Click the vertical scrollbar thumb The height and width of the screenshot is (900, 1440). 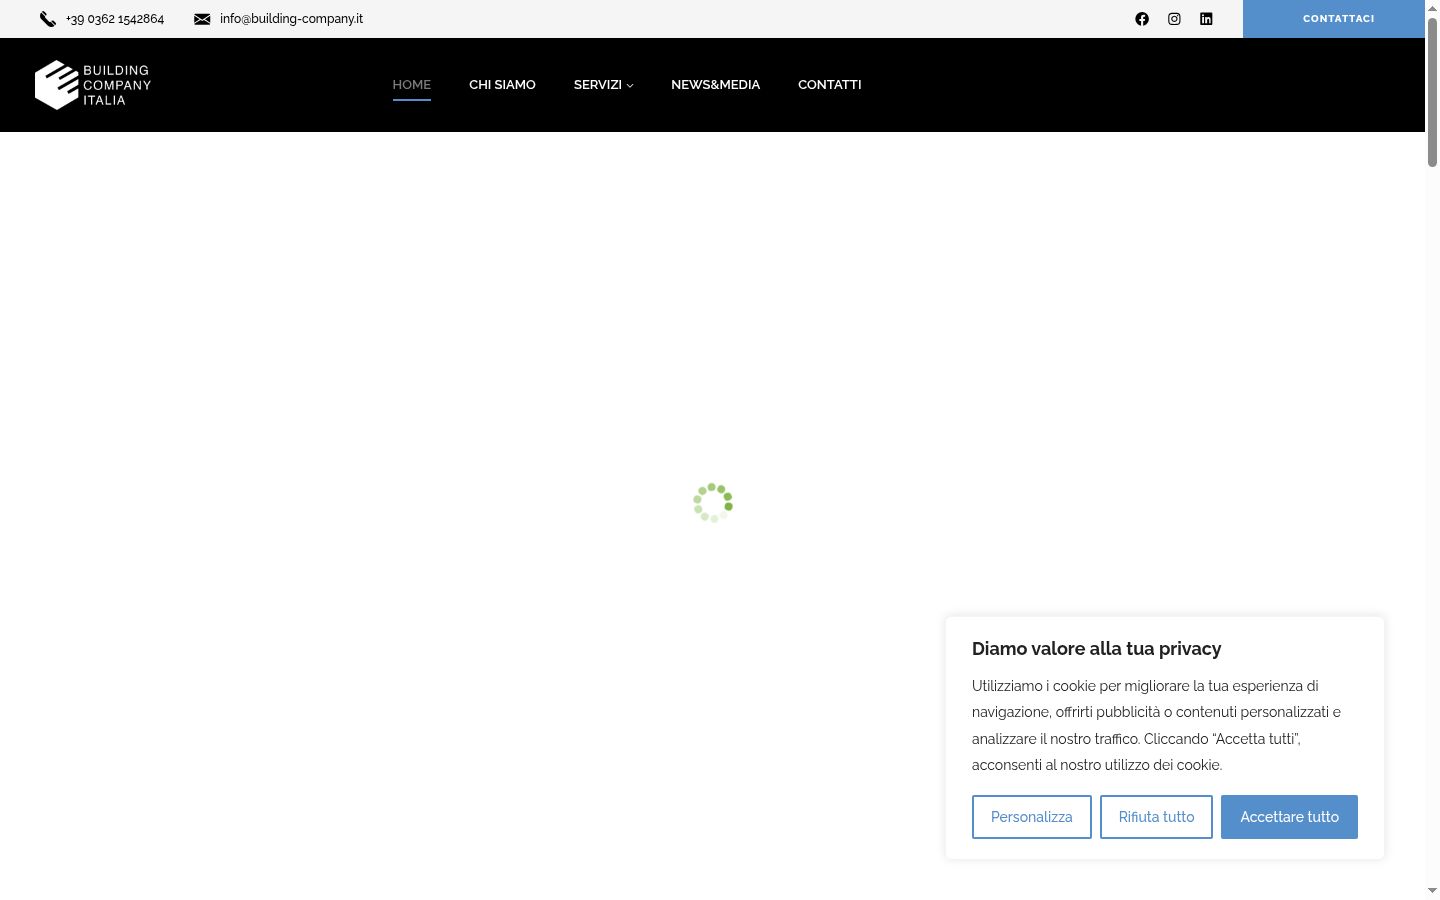click(x=1432, y=90)
